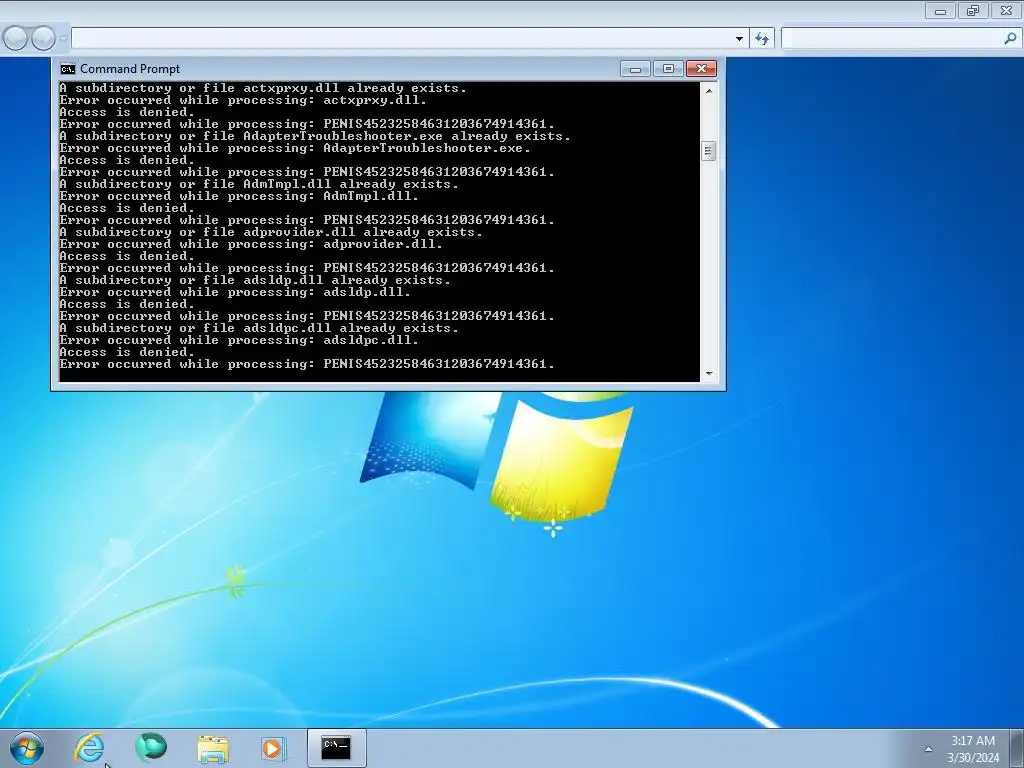This screenshot has width=1024, height=768.
Task: Expand the address bar history dropdown
Action: coord(739,39)
